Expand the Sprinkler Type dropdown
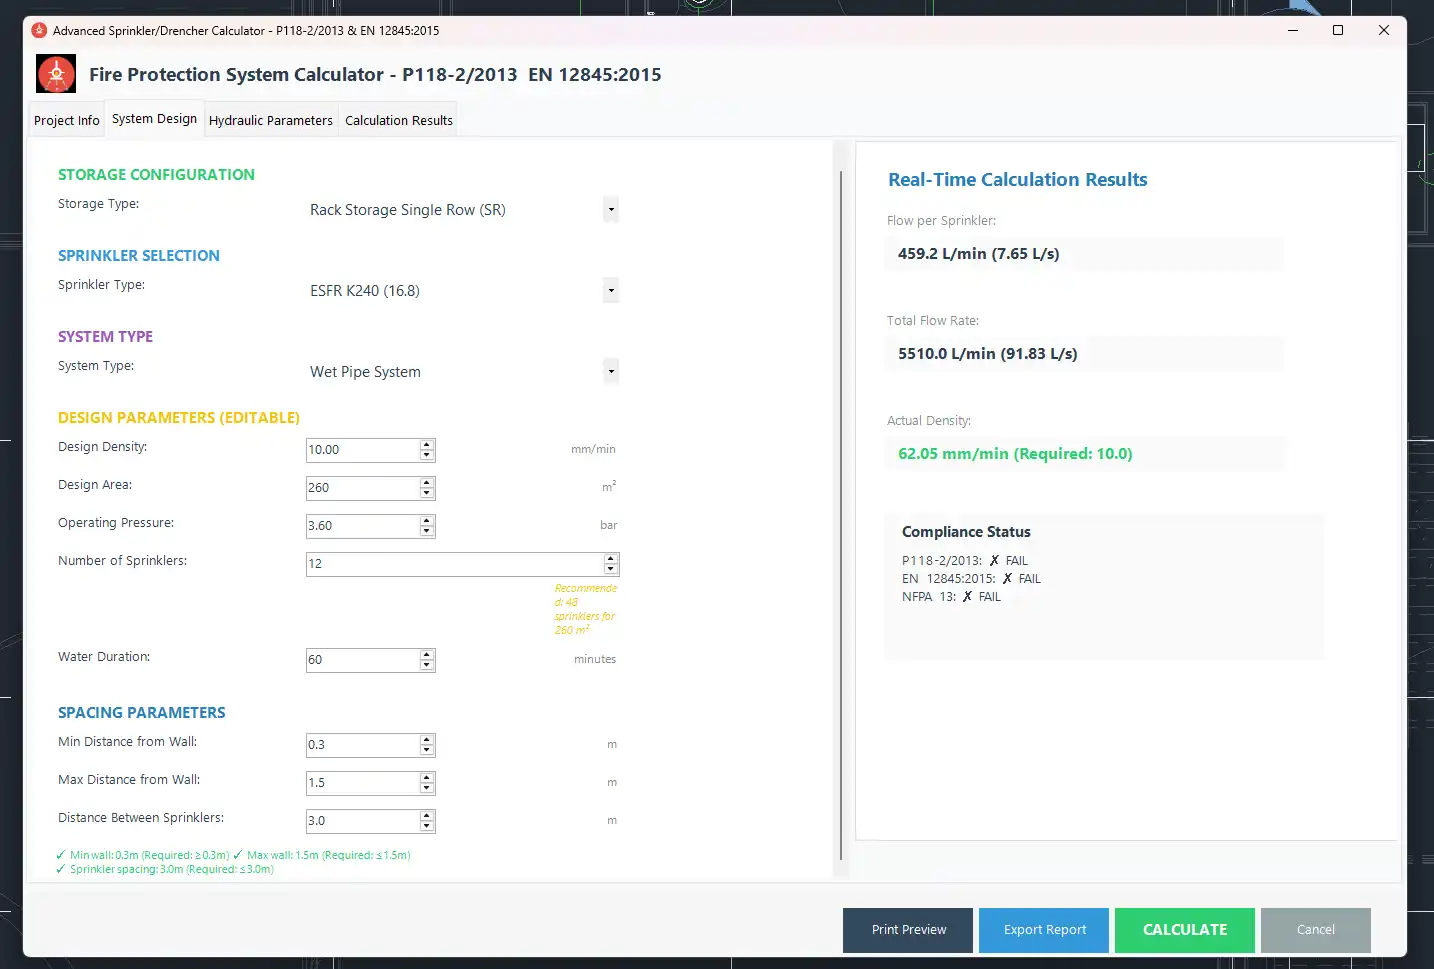The image size is (1434, 969). pos(610,291)
